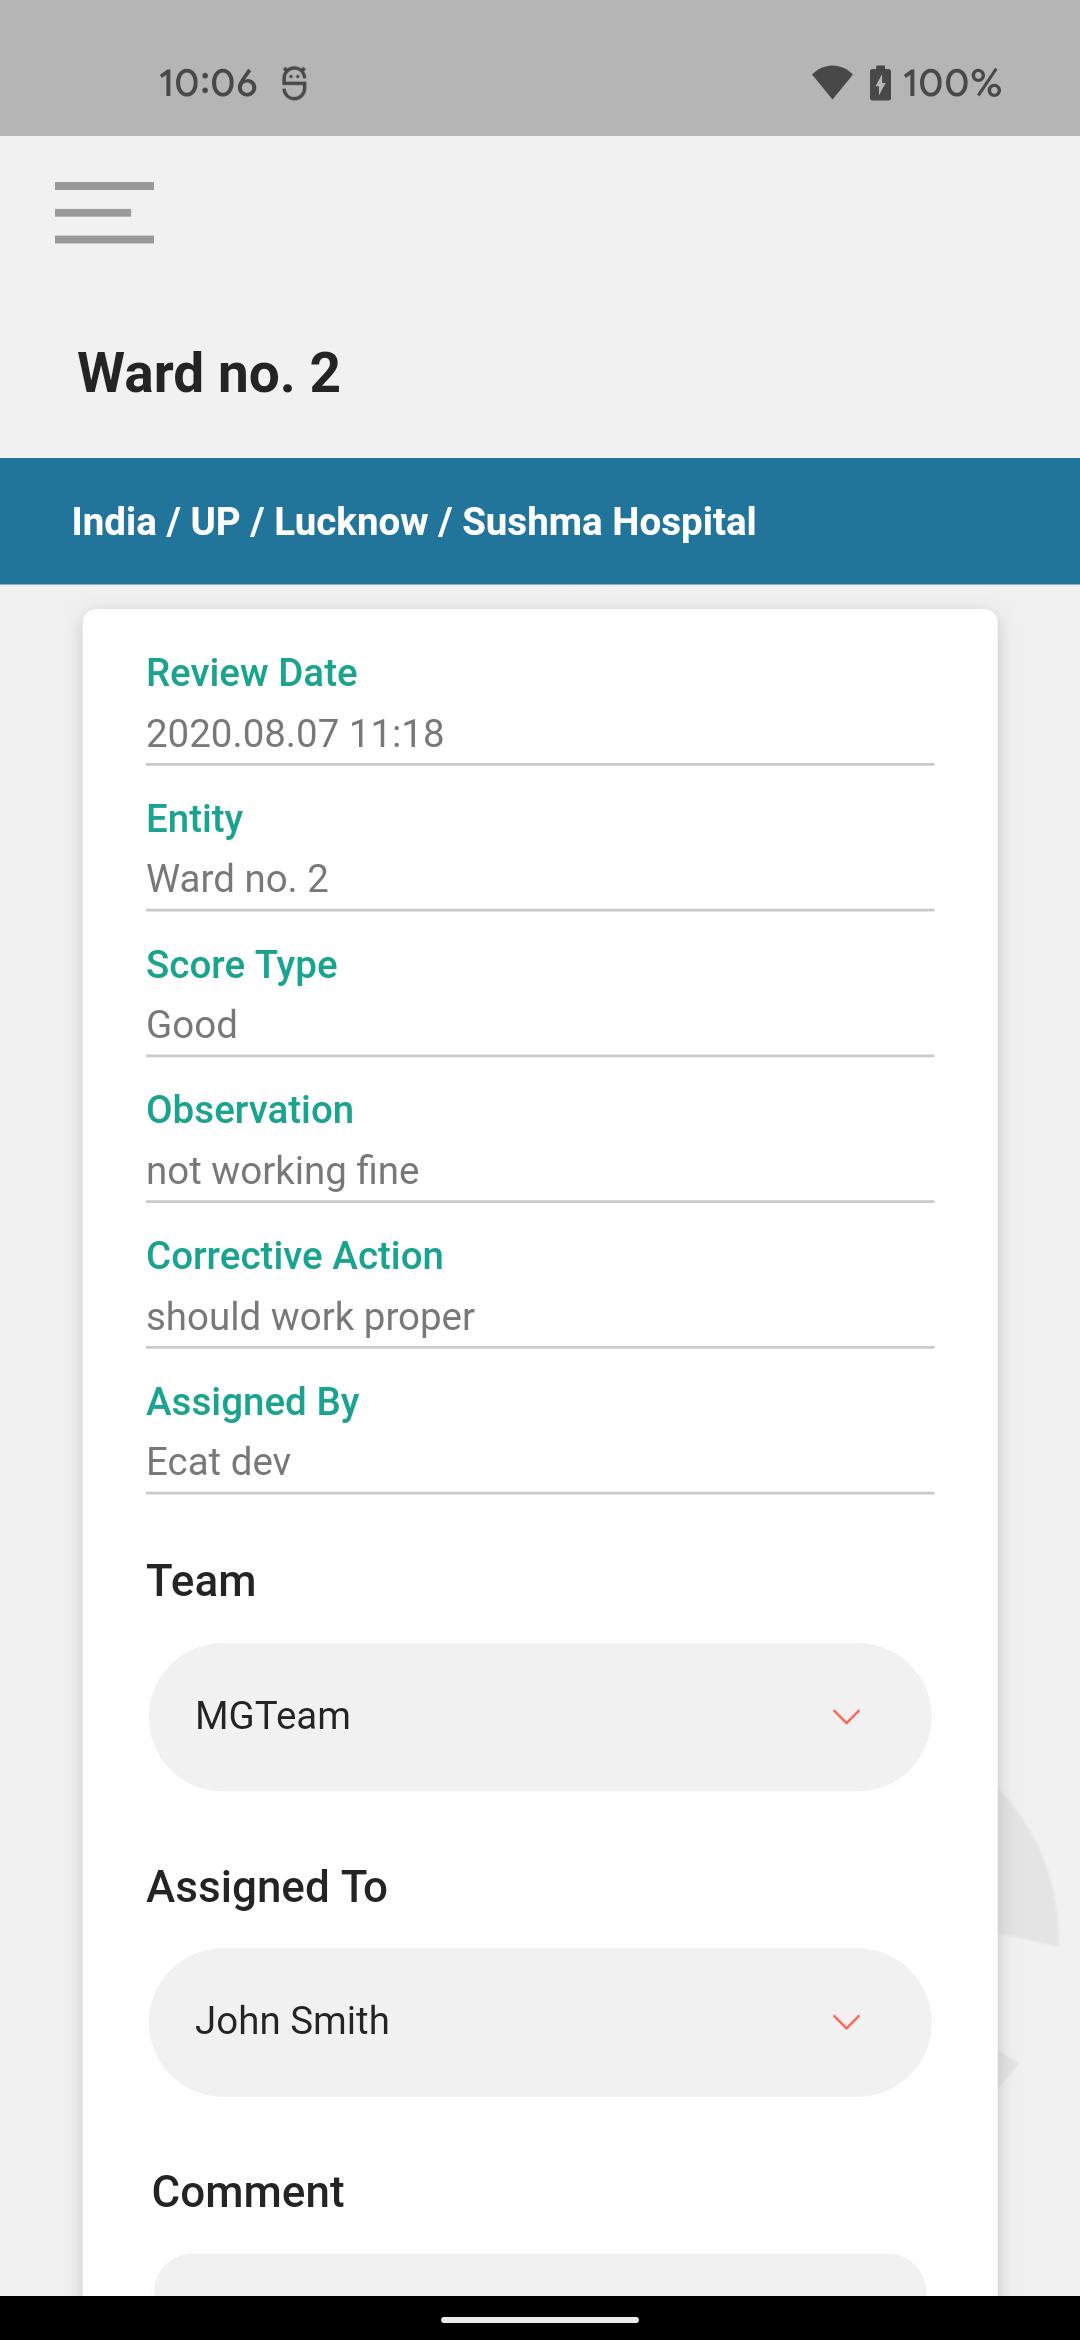1080x2340 pixels.
Task: Tap the 'Score Type' label
Action: (x=242, y=965)
